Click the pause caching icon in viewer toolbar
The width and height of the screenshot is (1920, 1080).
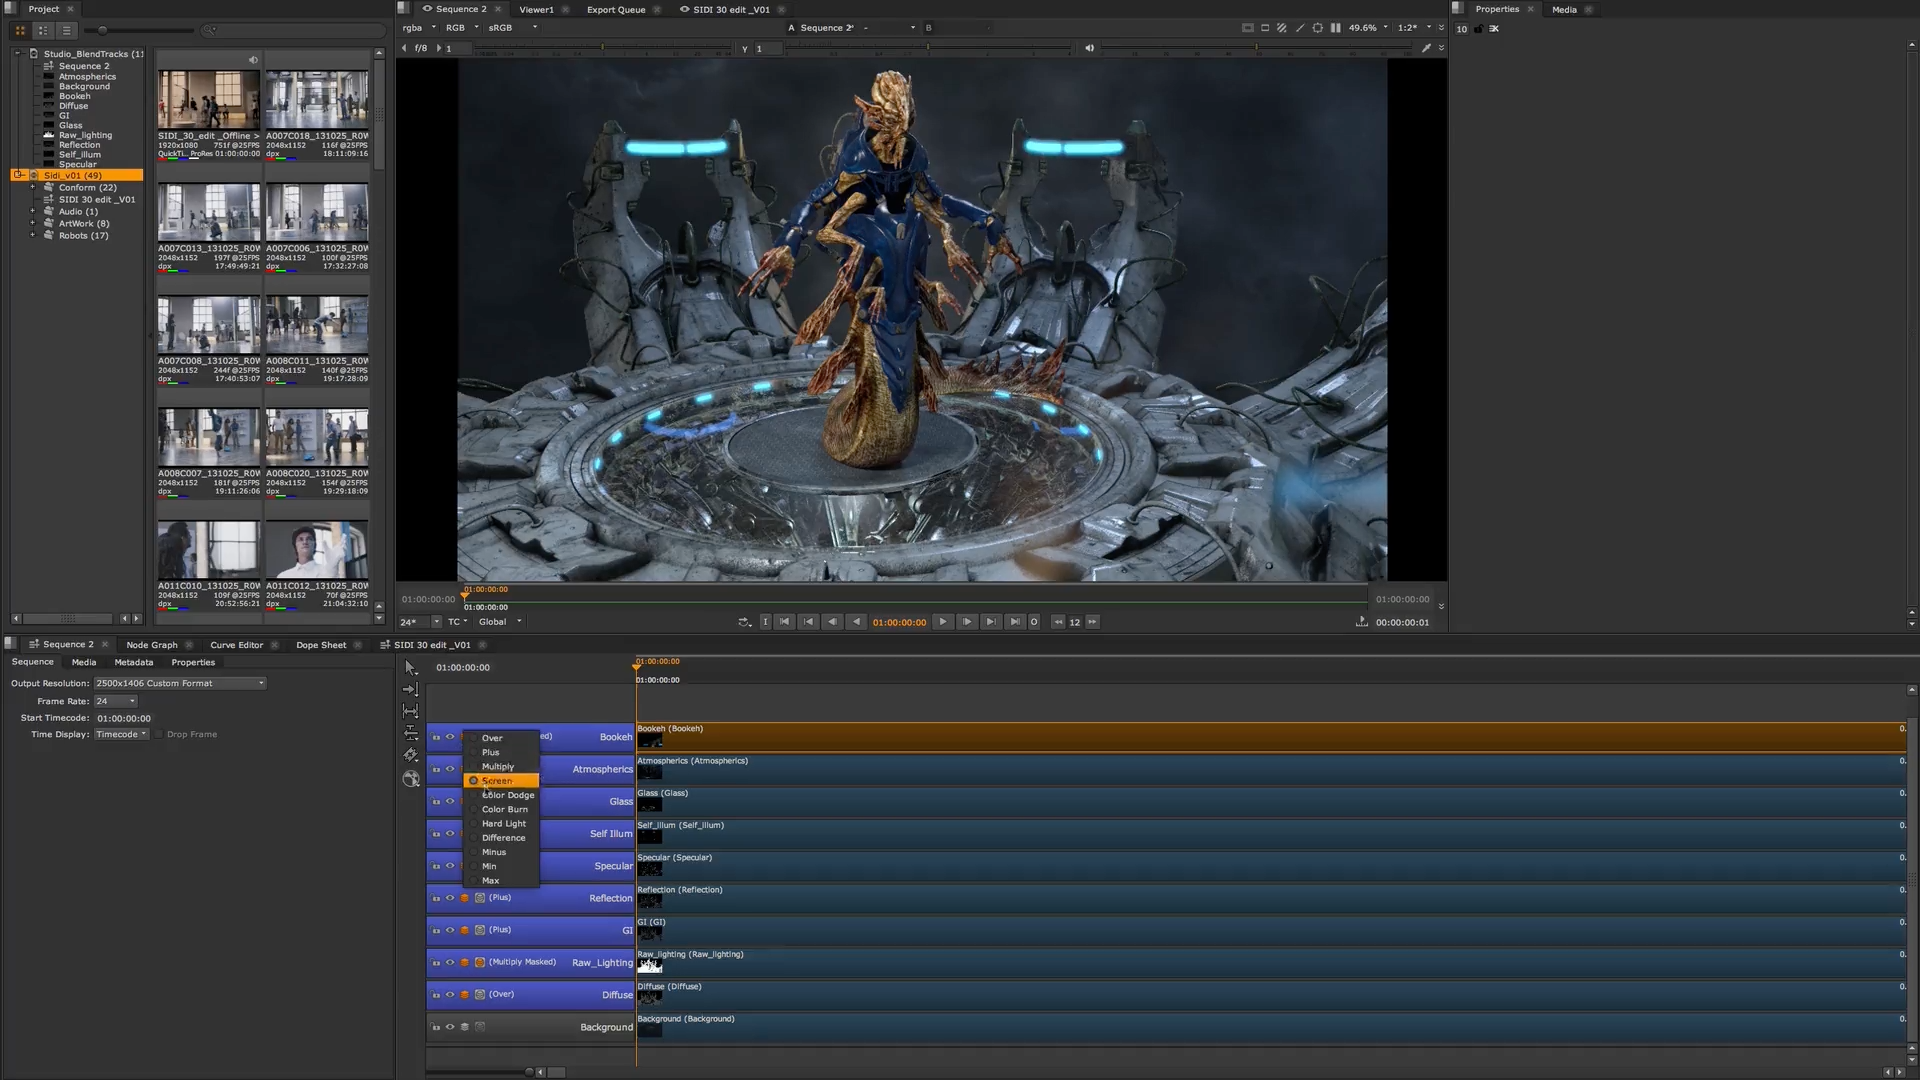pyautogui.click(x=1336, y=28)
